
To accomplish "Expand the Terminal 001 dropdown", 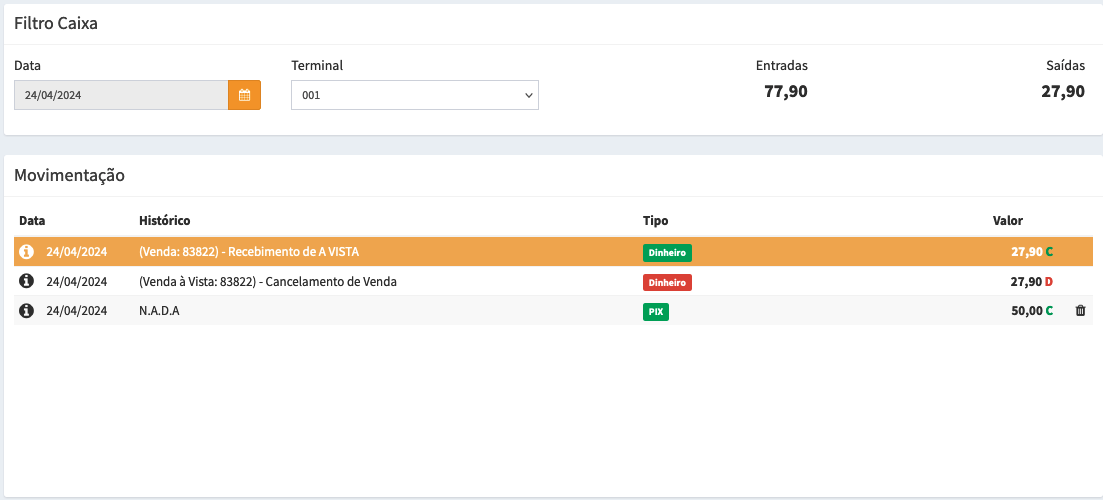I will pos(414,95).
